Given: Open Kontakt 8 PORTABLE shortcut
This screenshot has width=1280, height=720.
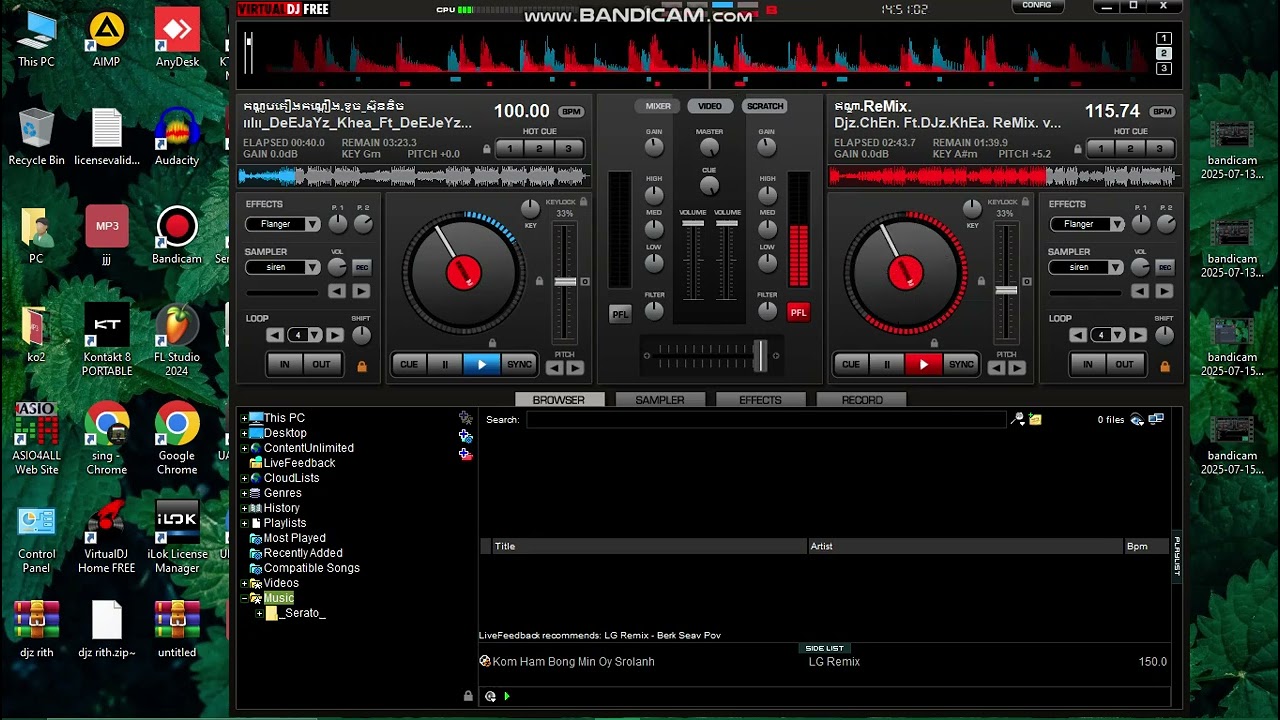Looking at the screenshot, I should click(106, 340).
